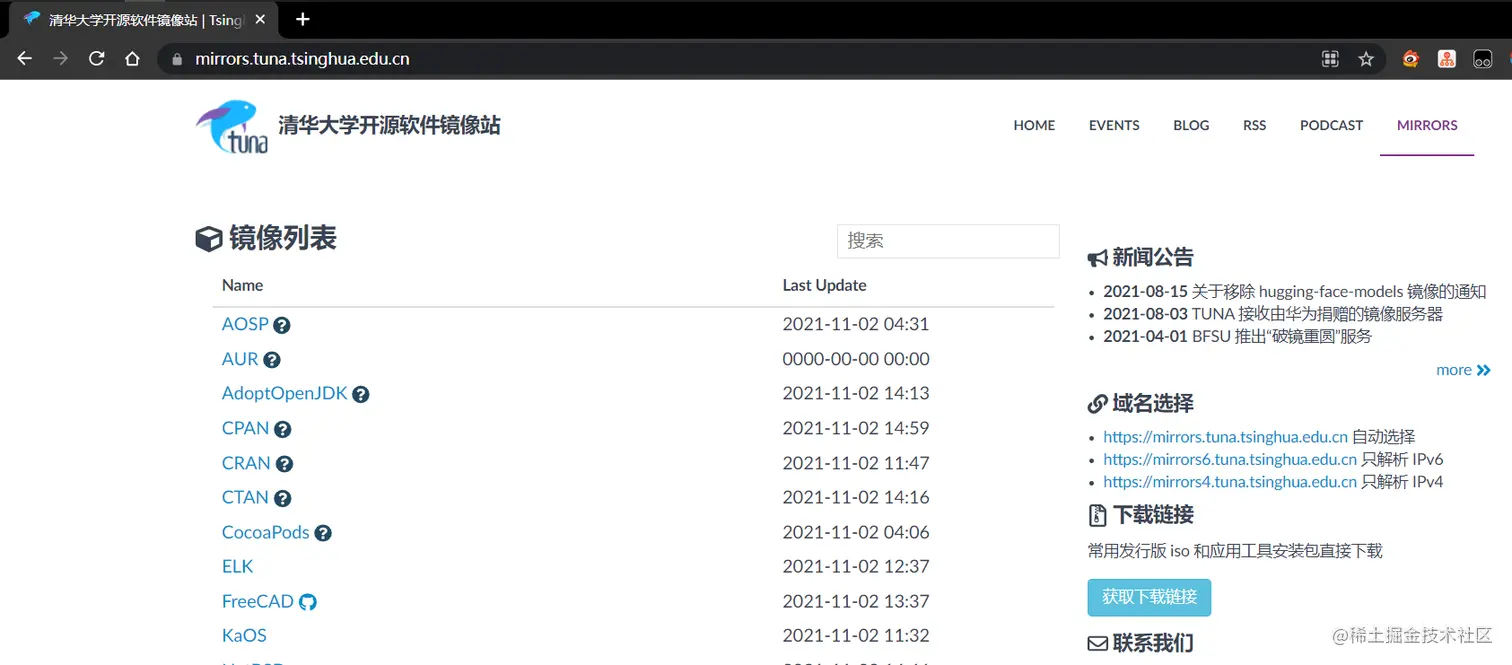Click the orange extension icon in toolbar
This screenshot has height=665, width=1512.
click(1447, 59)
